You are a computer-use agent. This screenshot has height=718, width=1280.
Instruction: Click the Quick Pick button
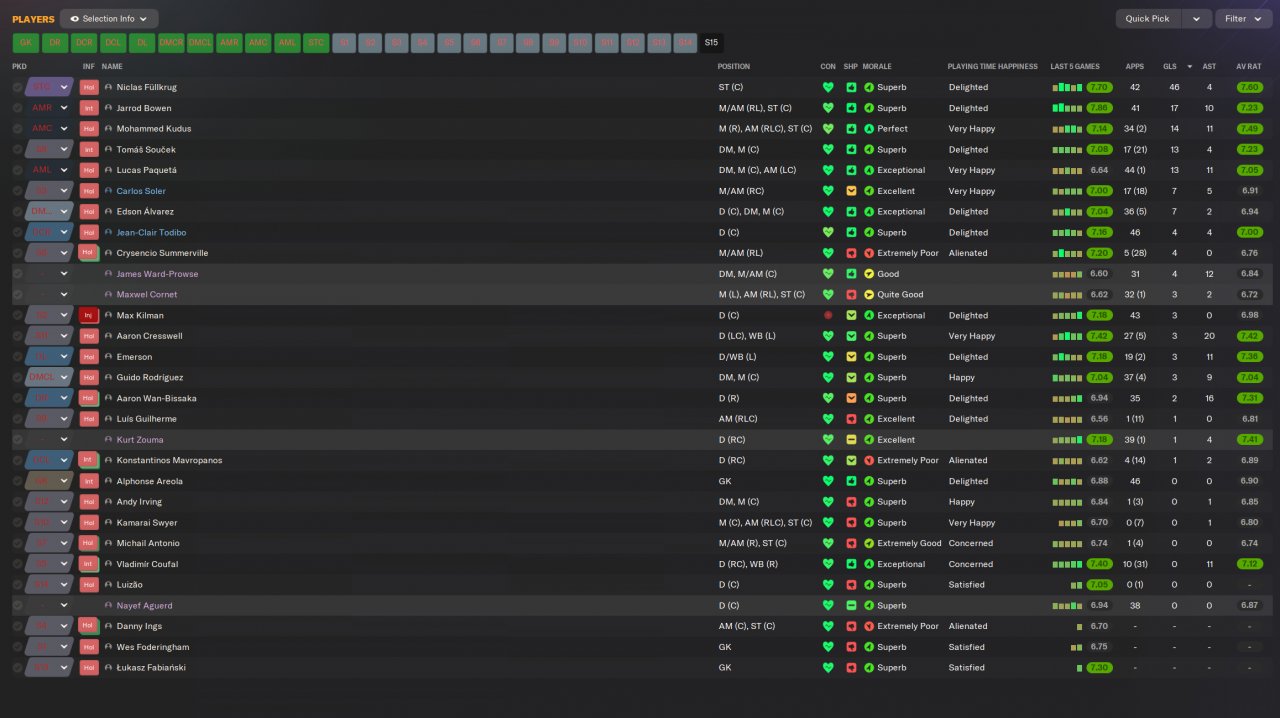coord(1148,19)
